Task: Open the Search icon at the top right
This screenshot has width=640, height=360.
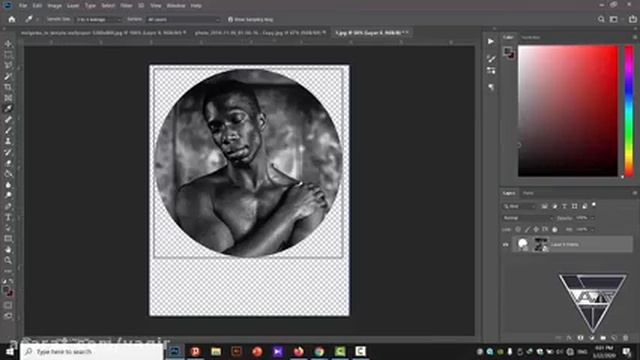Action: click(x=601, y=19)
